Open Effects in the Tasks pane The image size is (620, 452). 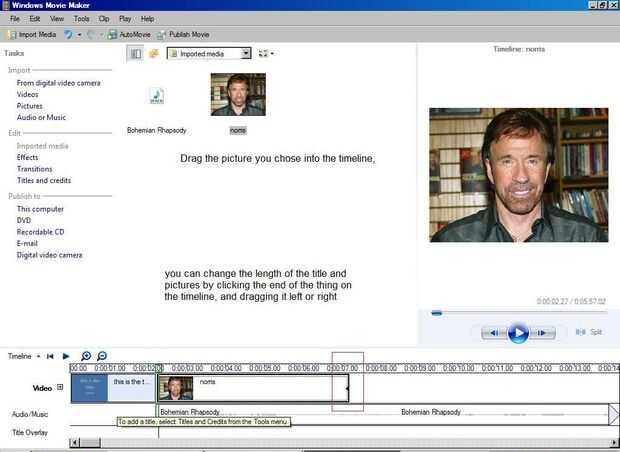(x=27, y=157)
